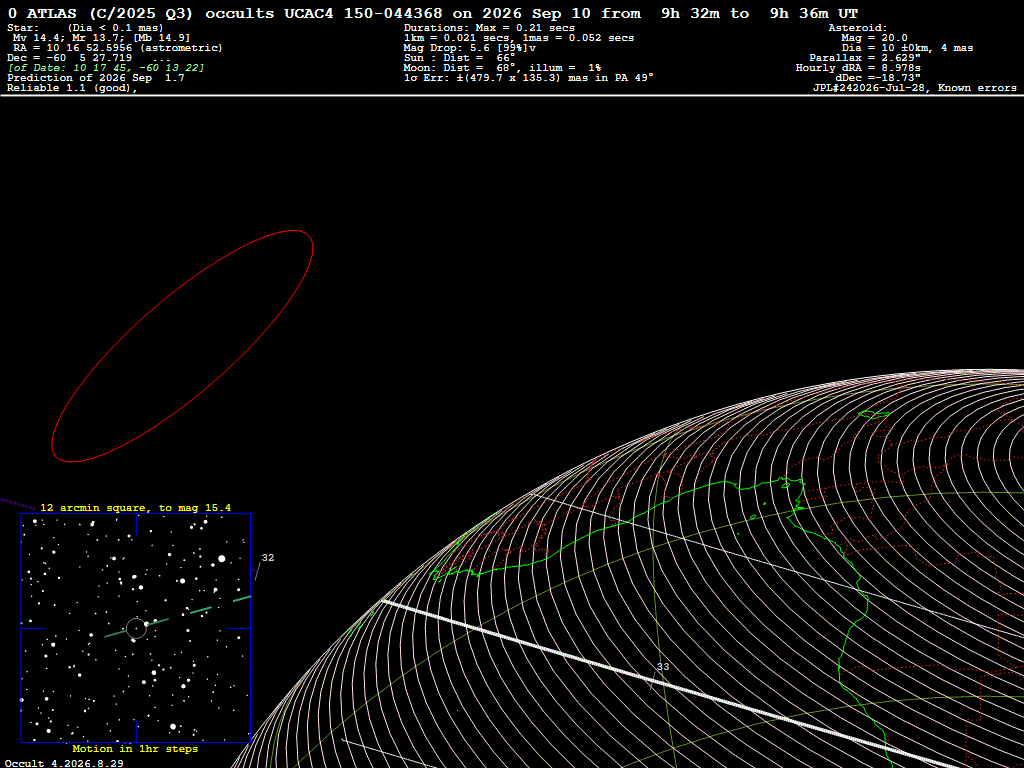Select the target star circle in finder chart

[136, 628]
